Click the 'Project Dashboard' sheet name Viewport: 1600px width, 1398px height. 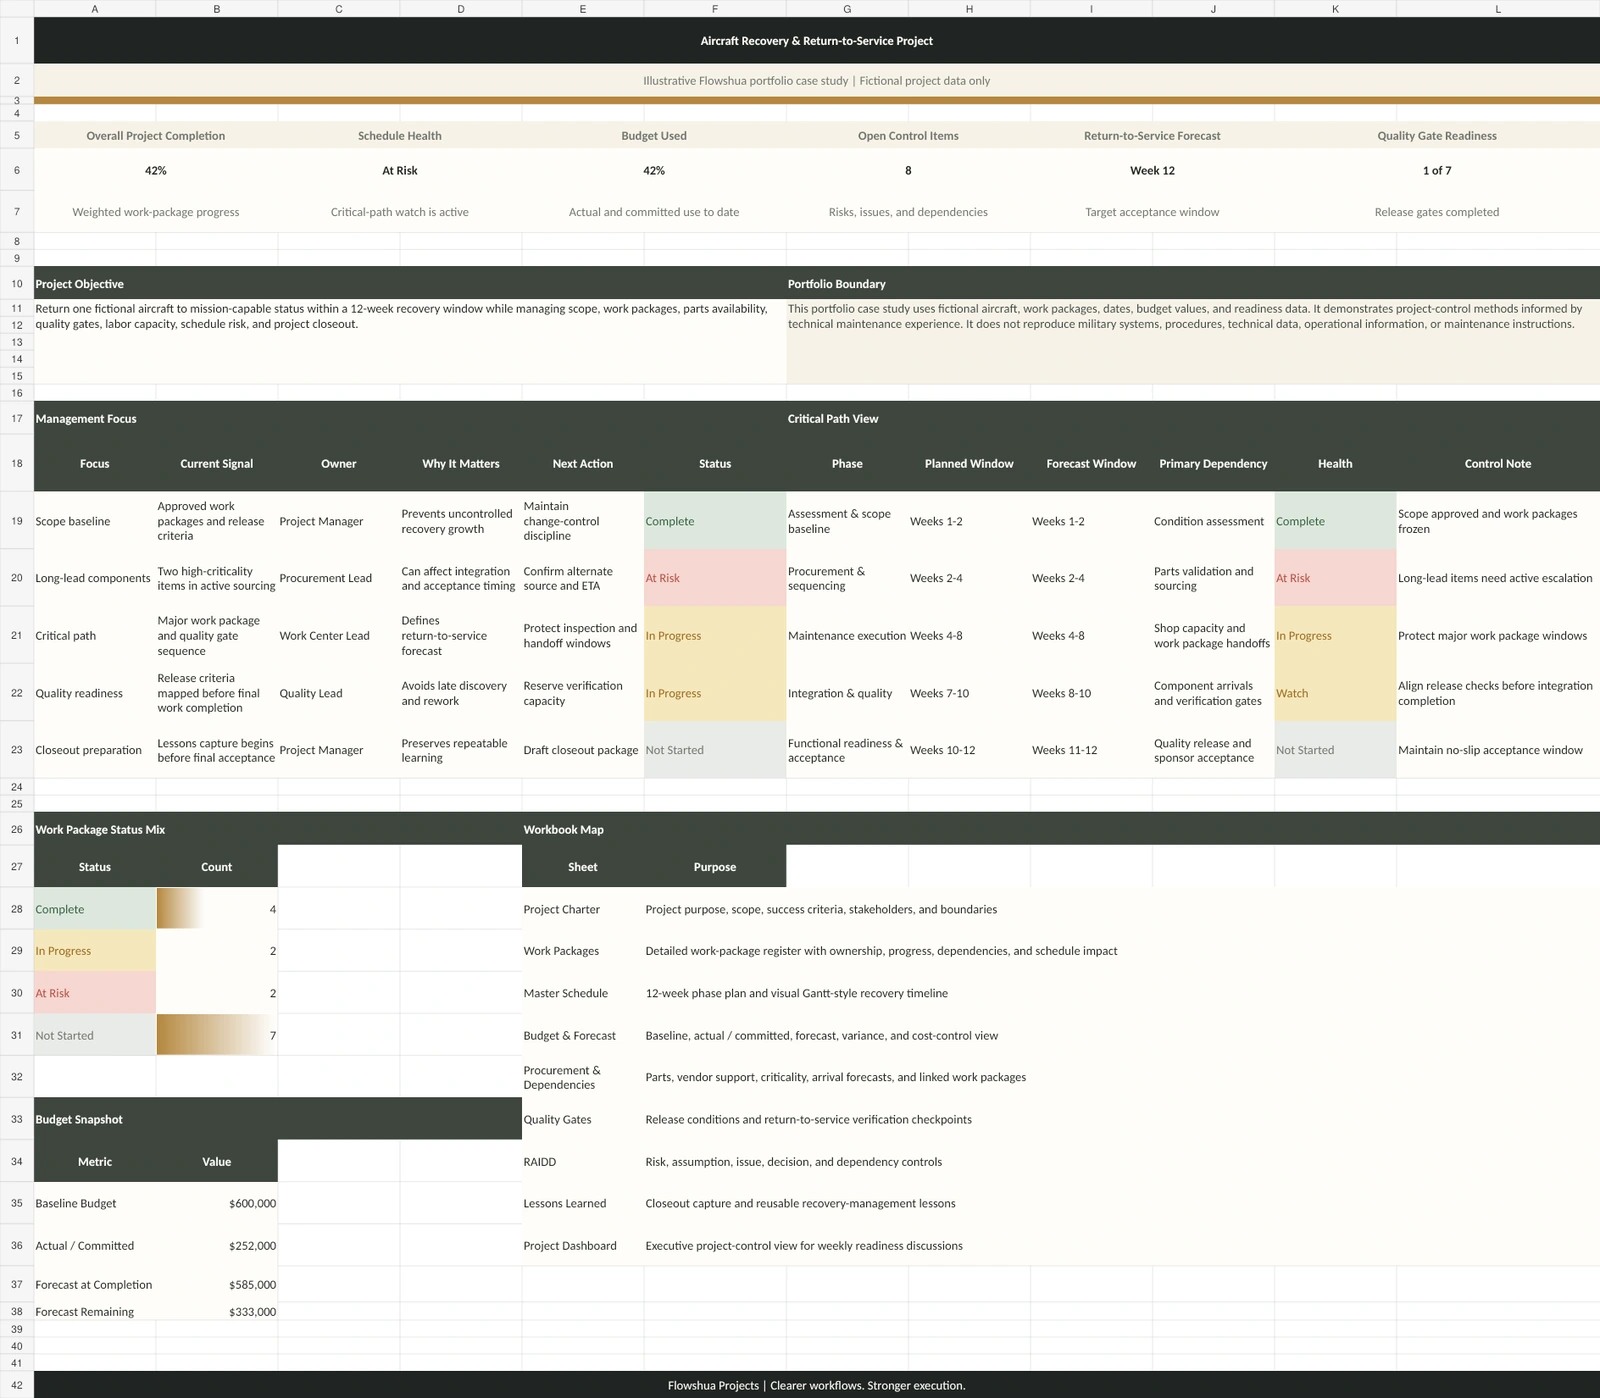click(x=570, y=1246)
